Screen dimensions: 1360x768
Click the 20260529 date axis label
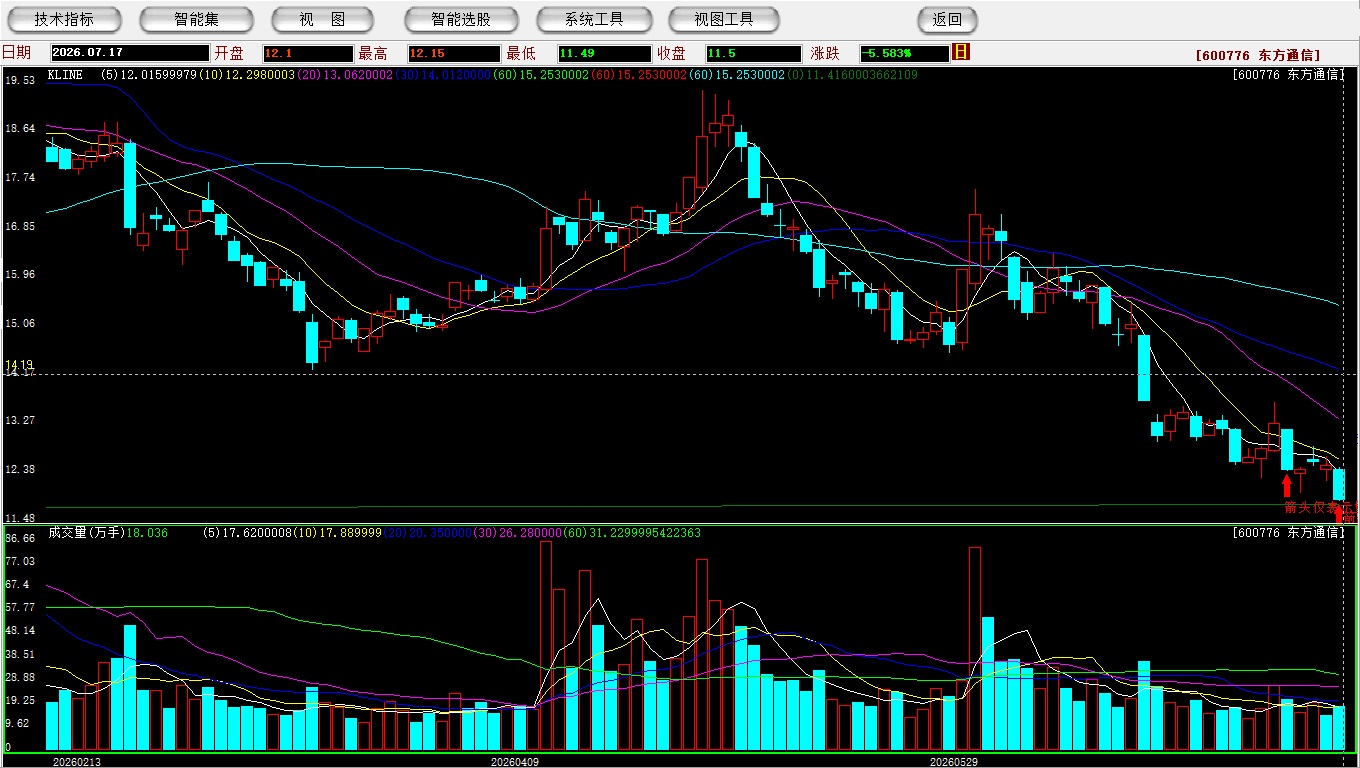pyautogui.click(x=954, y=761)
